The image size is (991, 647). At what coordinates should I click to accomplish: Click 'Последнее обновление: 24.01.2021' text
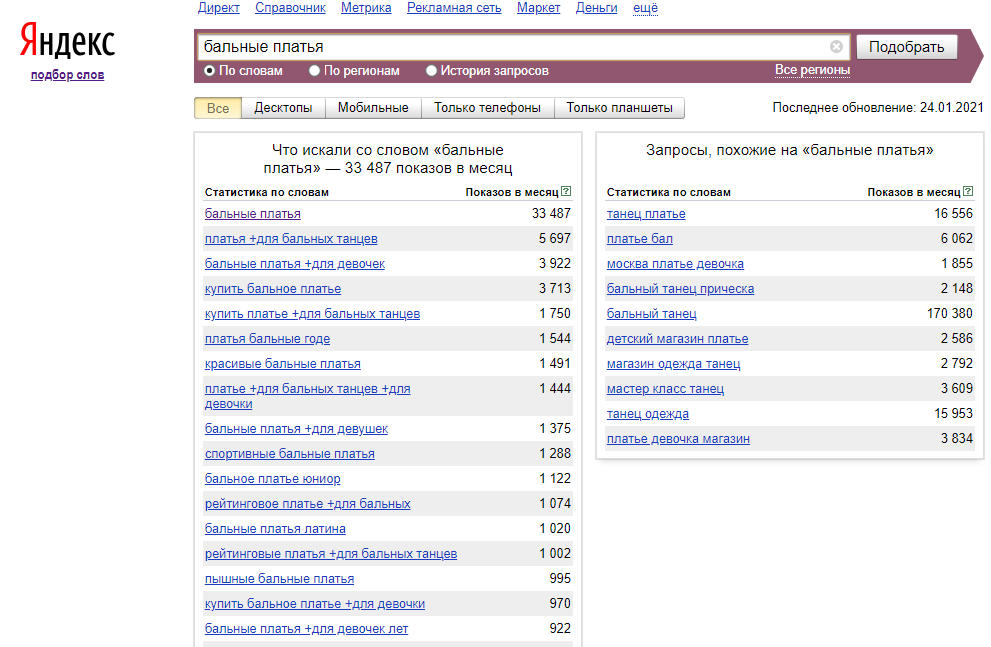878,107
